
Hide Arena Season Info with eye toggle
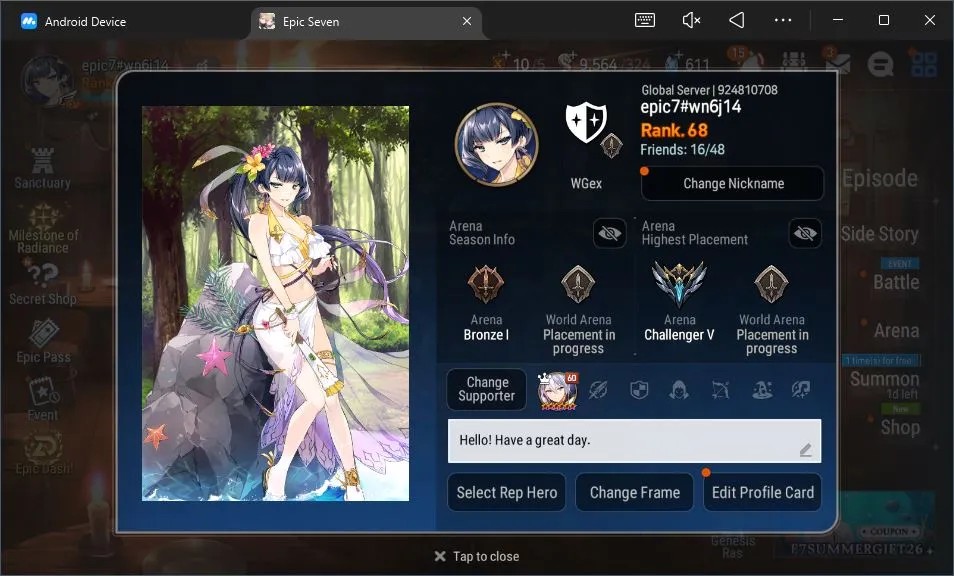610,233
